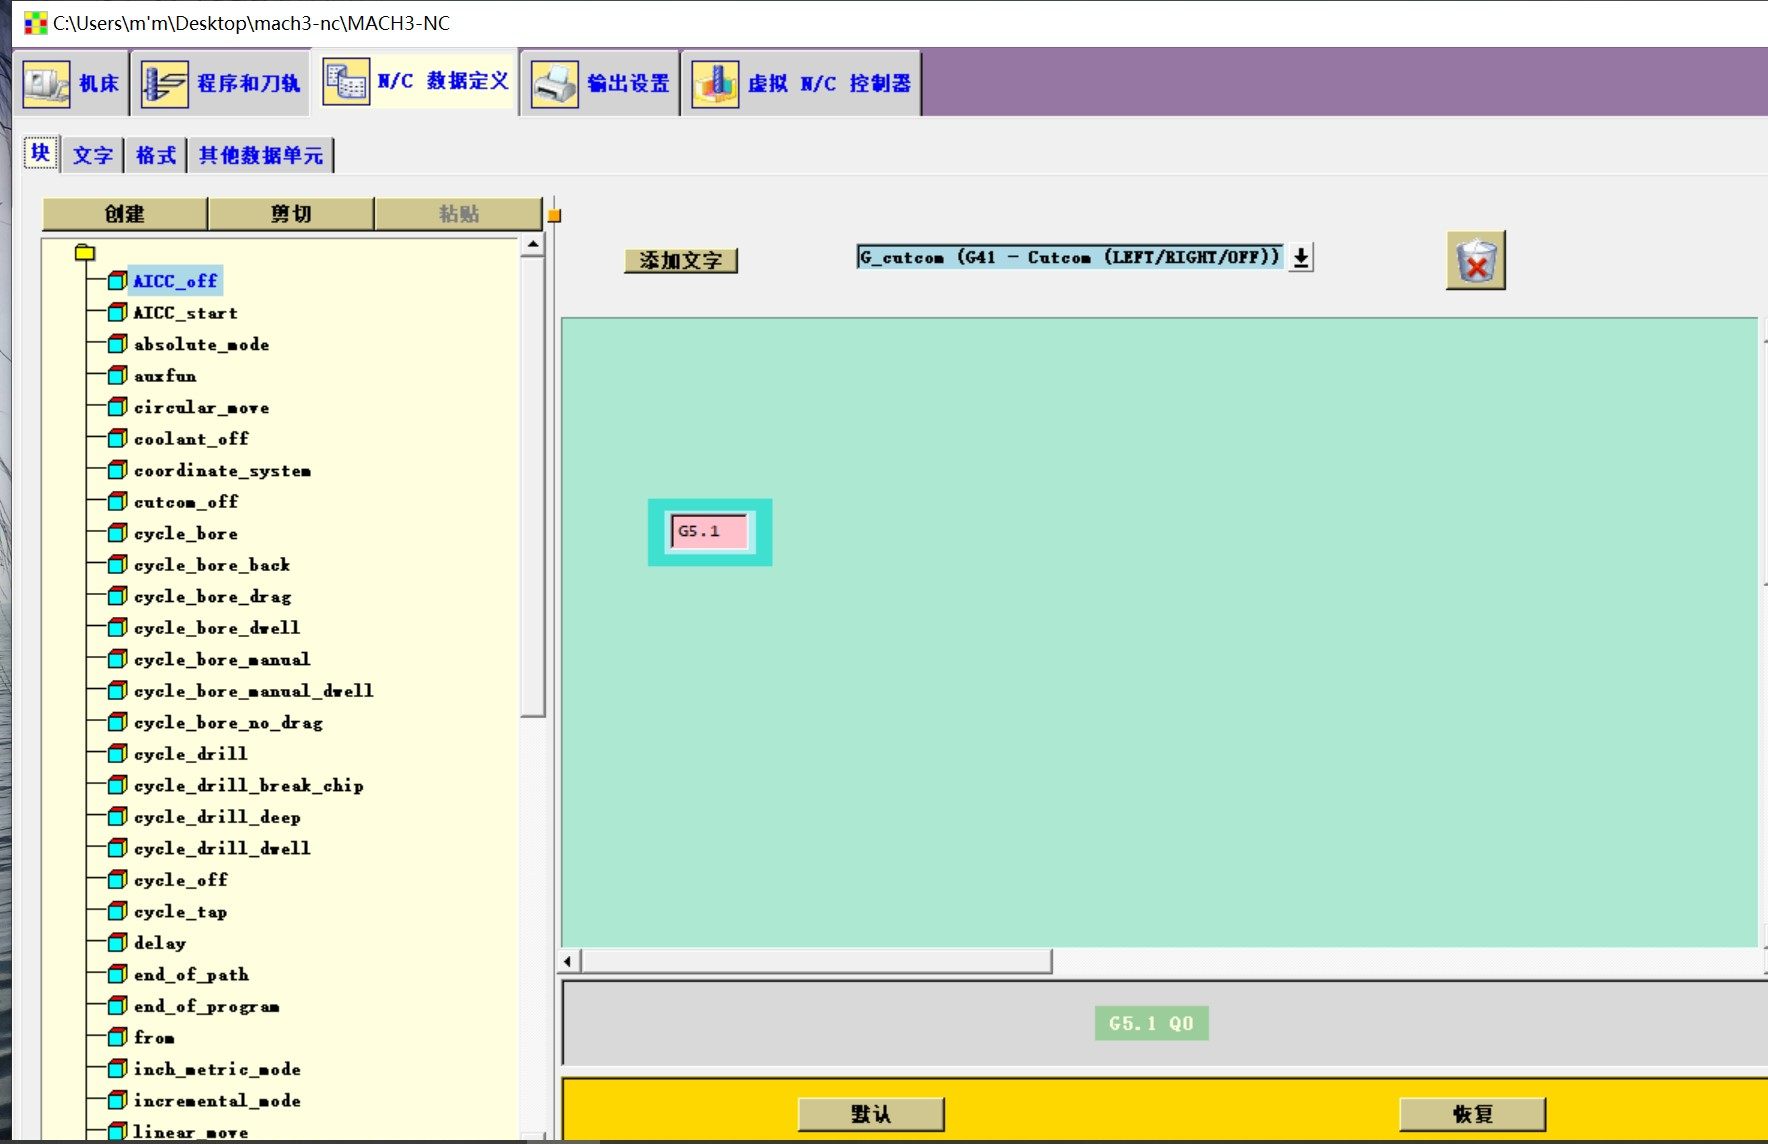Click the block icon beside absolute_mode

[117, 344]
